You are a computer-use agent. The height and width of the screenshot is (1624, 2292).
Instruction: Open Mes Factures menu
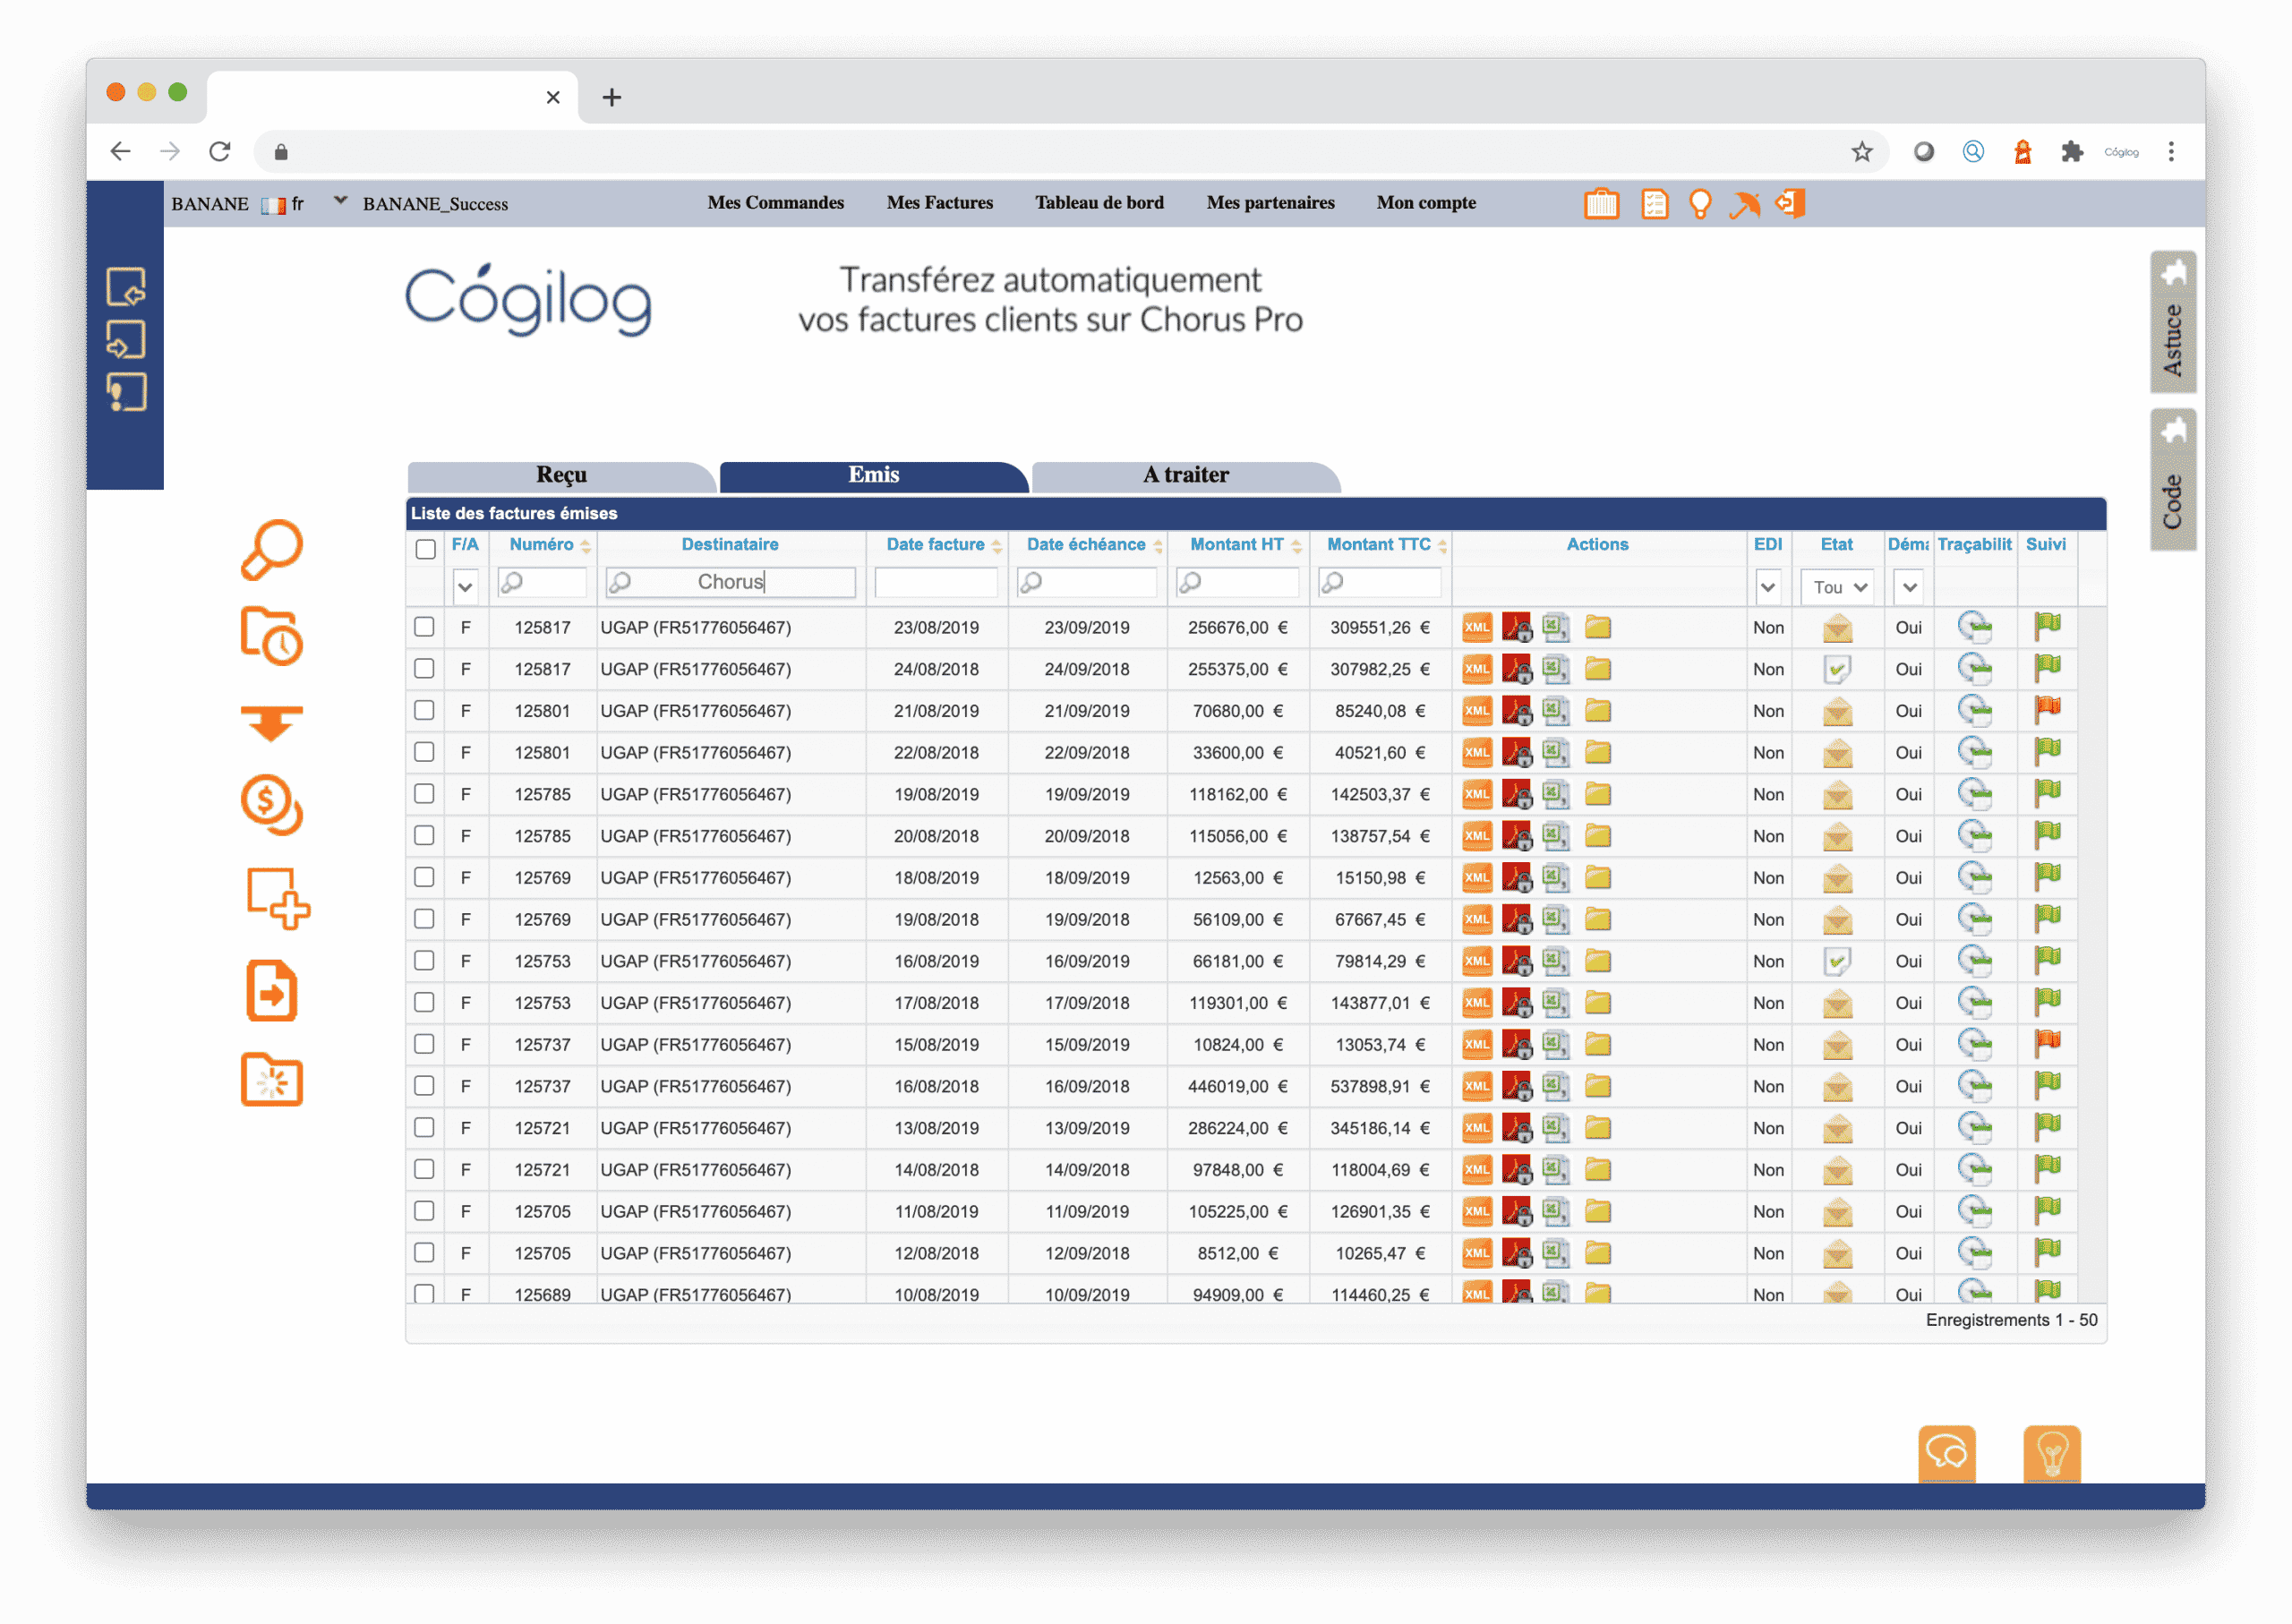[940, 202]
